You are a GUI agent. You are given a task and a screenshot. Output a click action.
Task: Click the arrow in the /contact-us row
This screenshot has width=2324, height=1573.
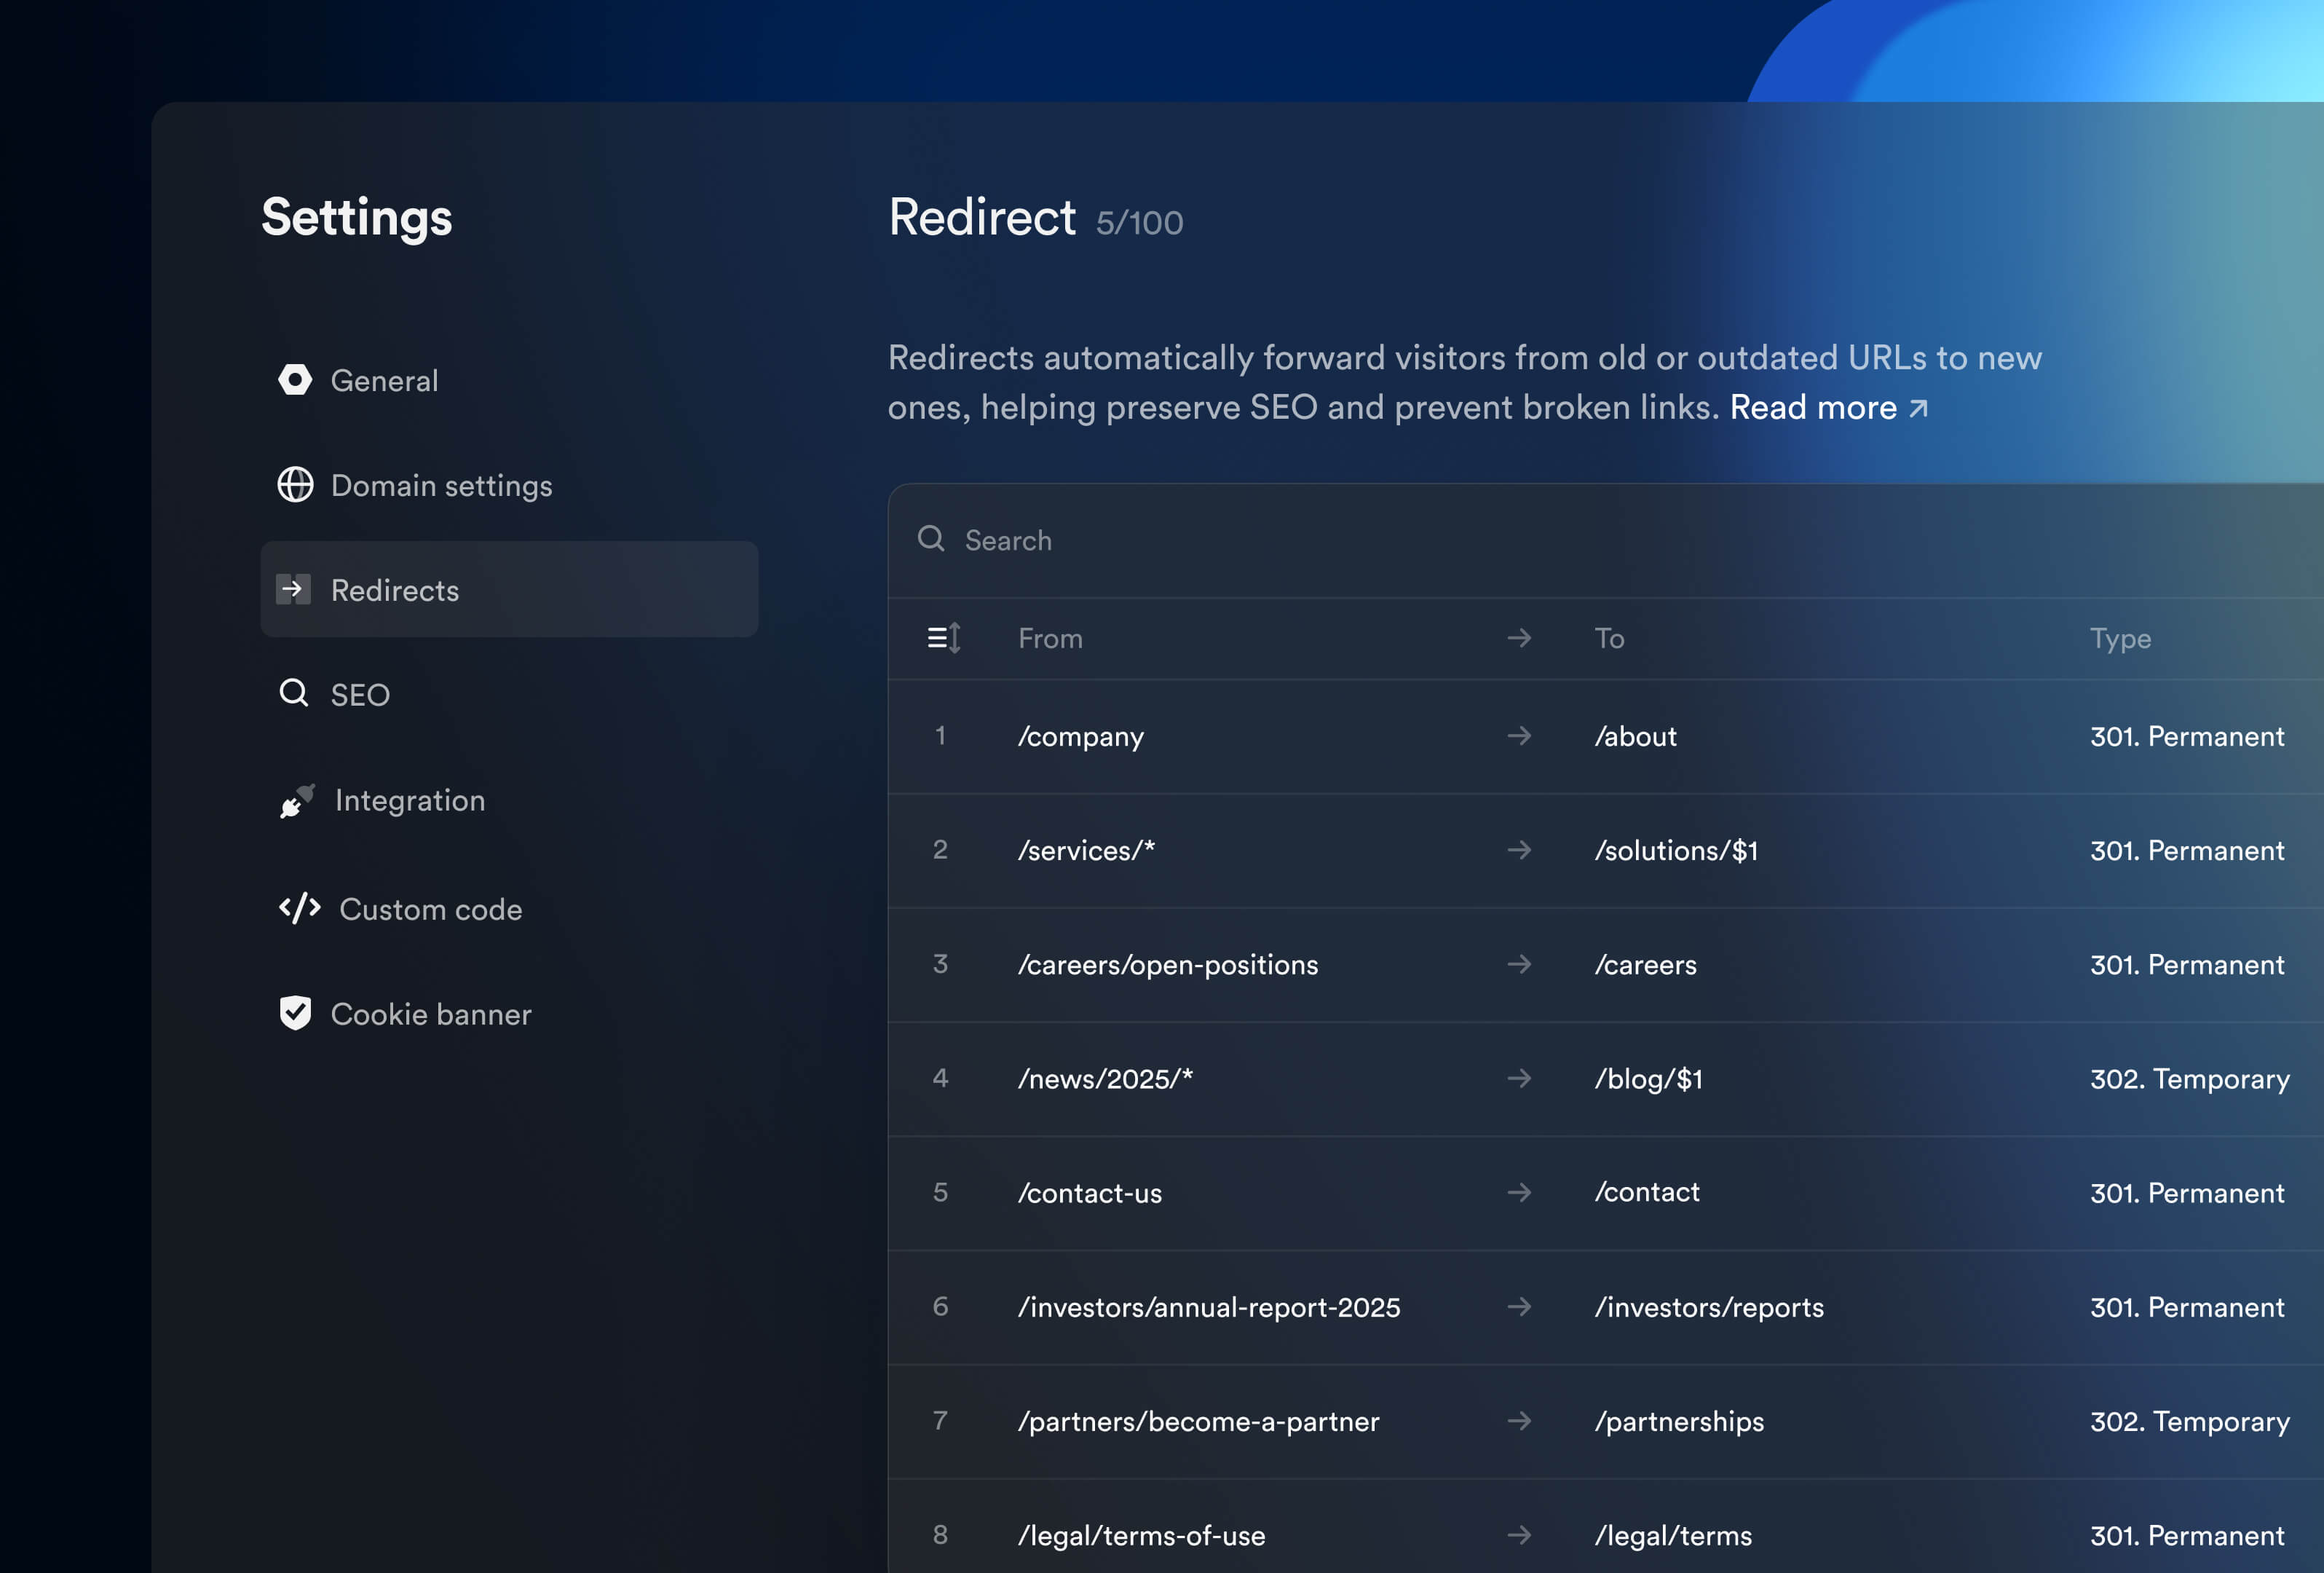pyautogui.click(x=1519, y=1192)
